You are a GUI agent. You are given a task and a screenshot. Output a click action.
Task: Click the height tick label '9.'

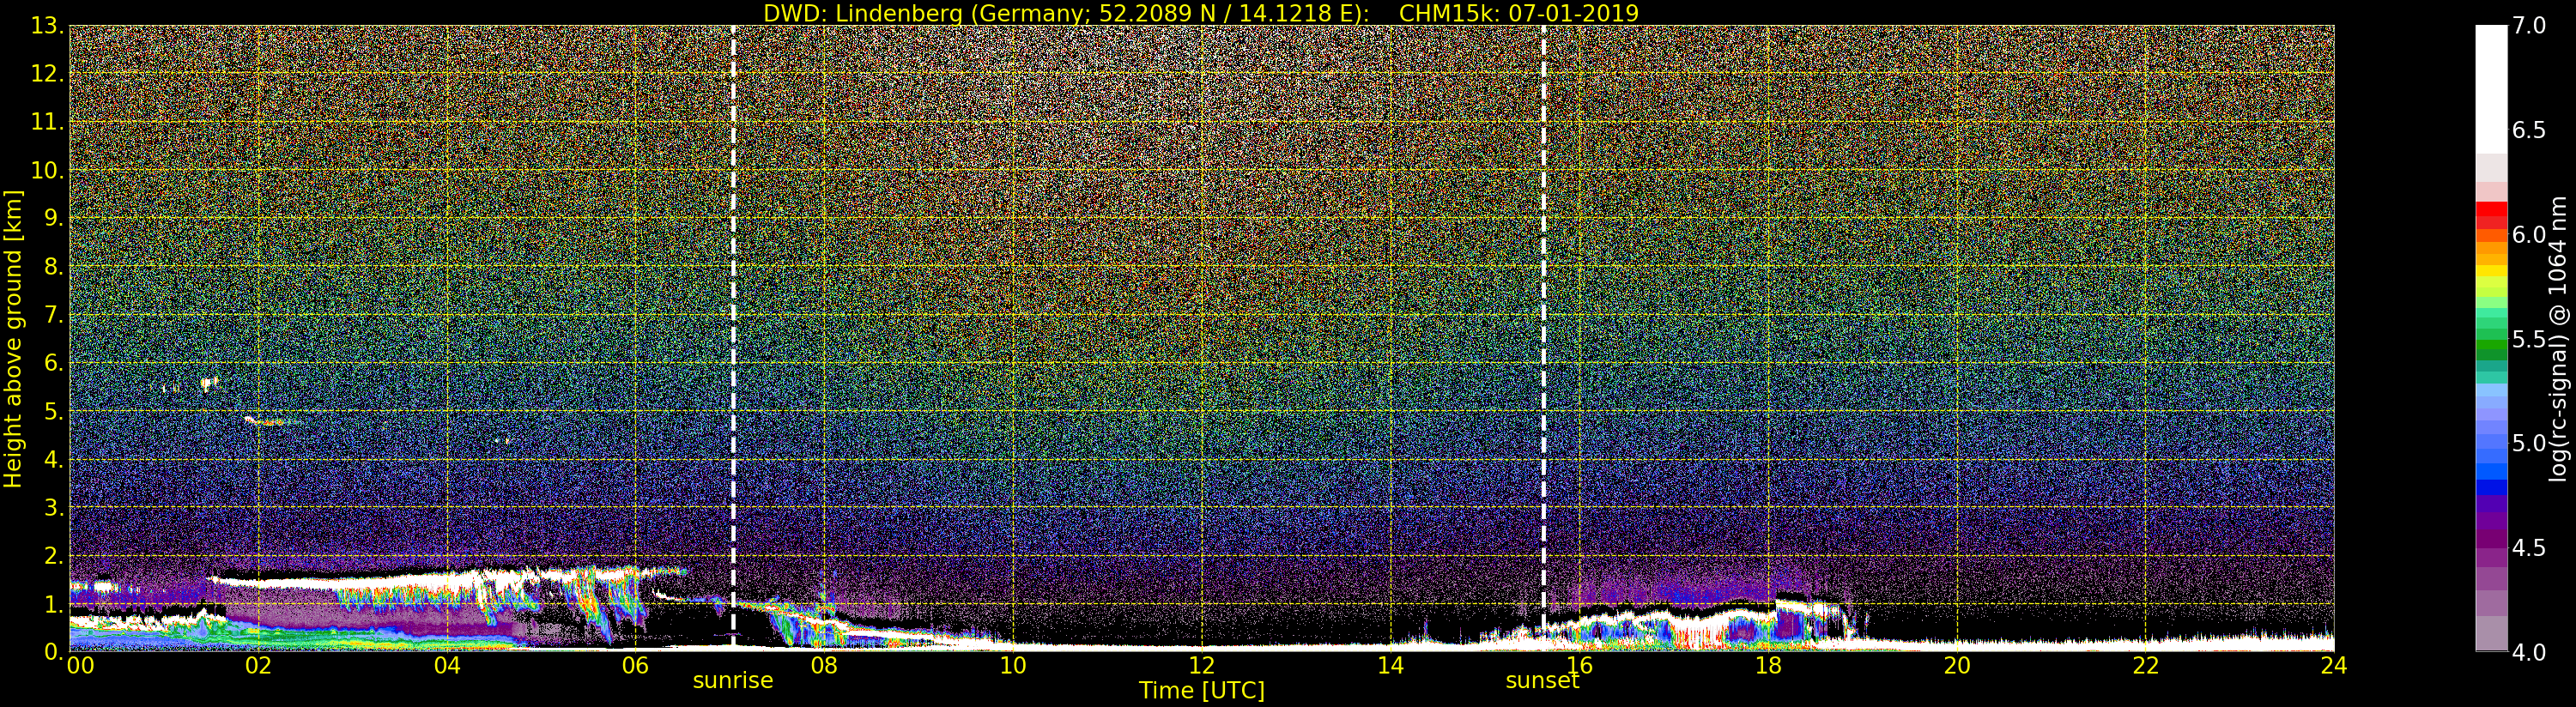pyautogui.click(x=53, y=218)
